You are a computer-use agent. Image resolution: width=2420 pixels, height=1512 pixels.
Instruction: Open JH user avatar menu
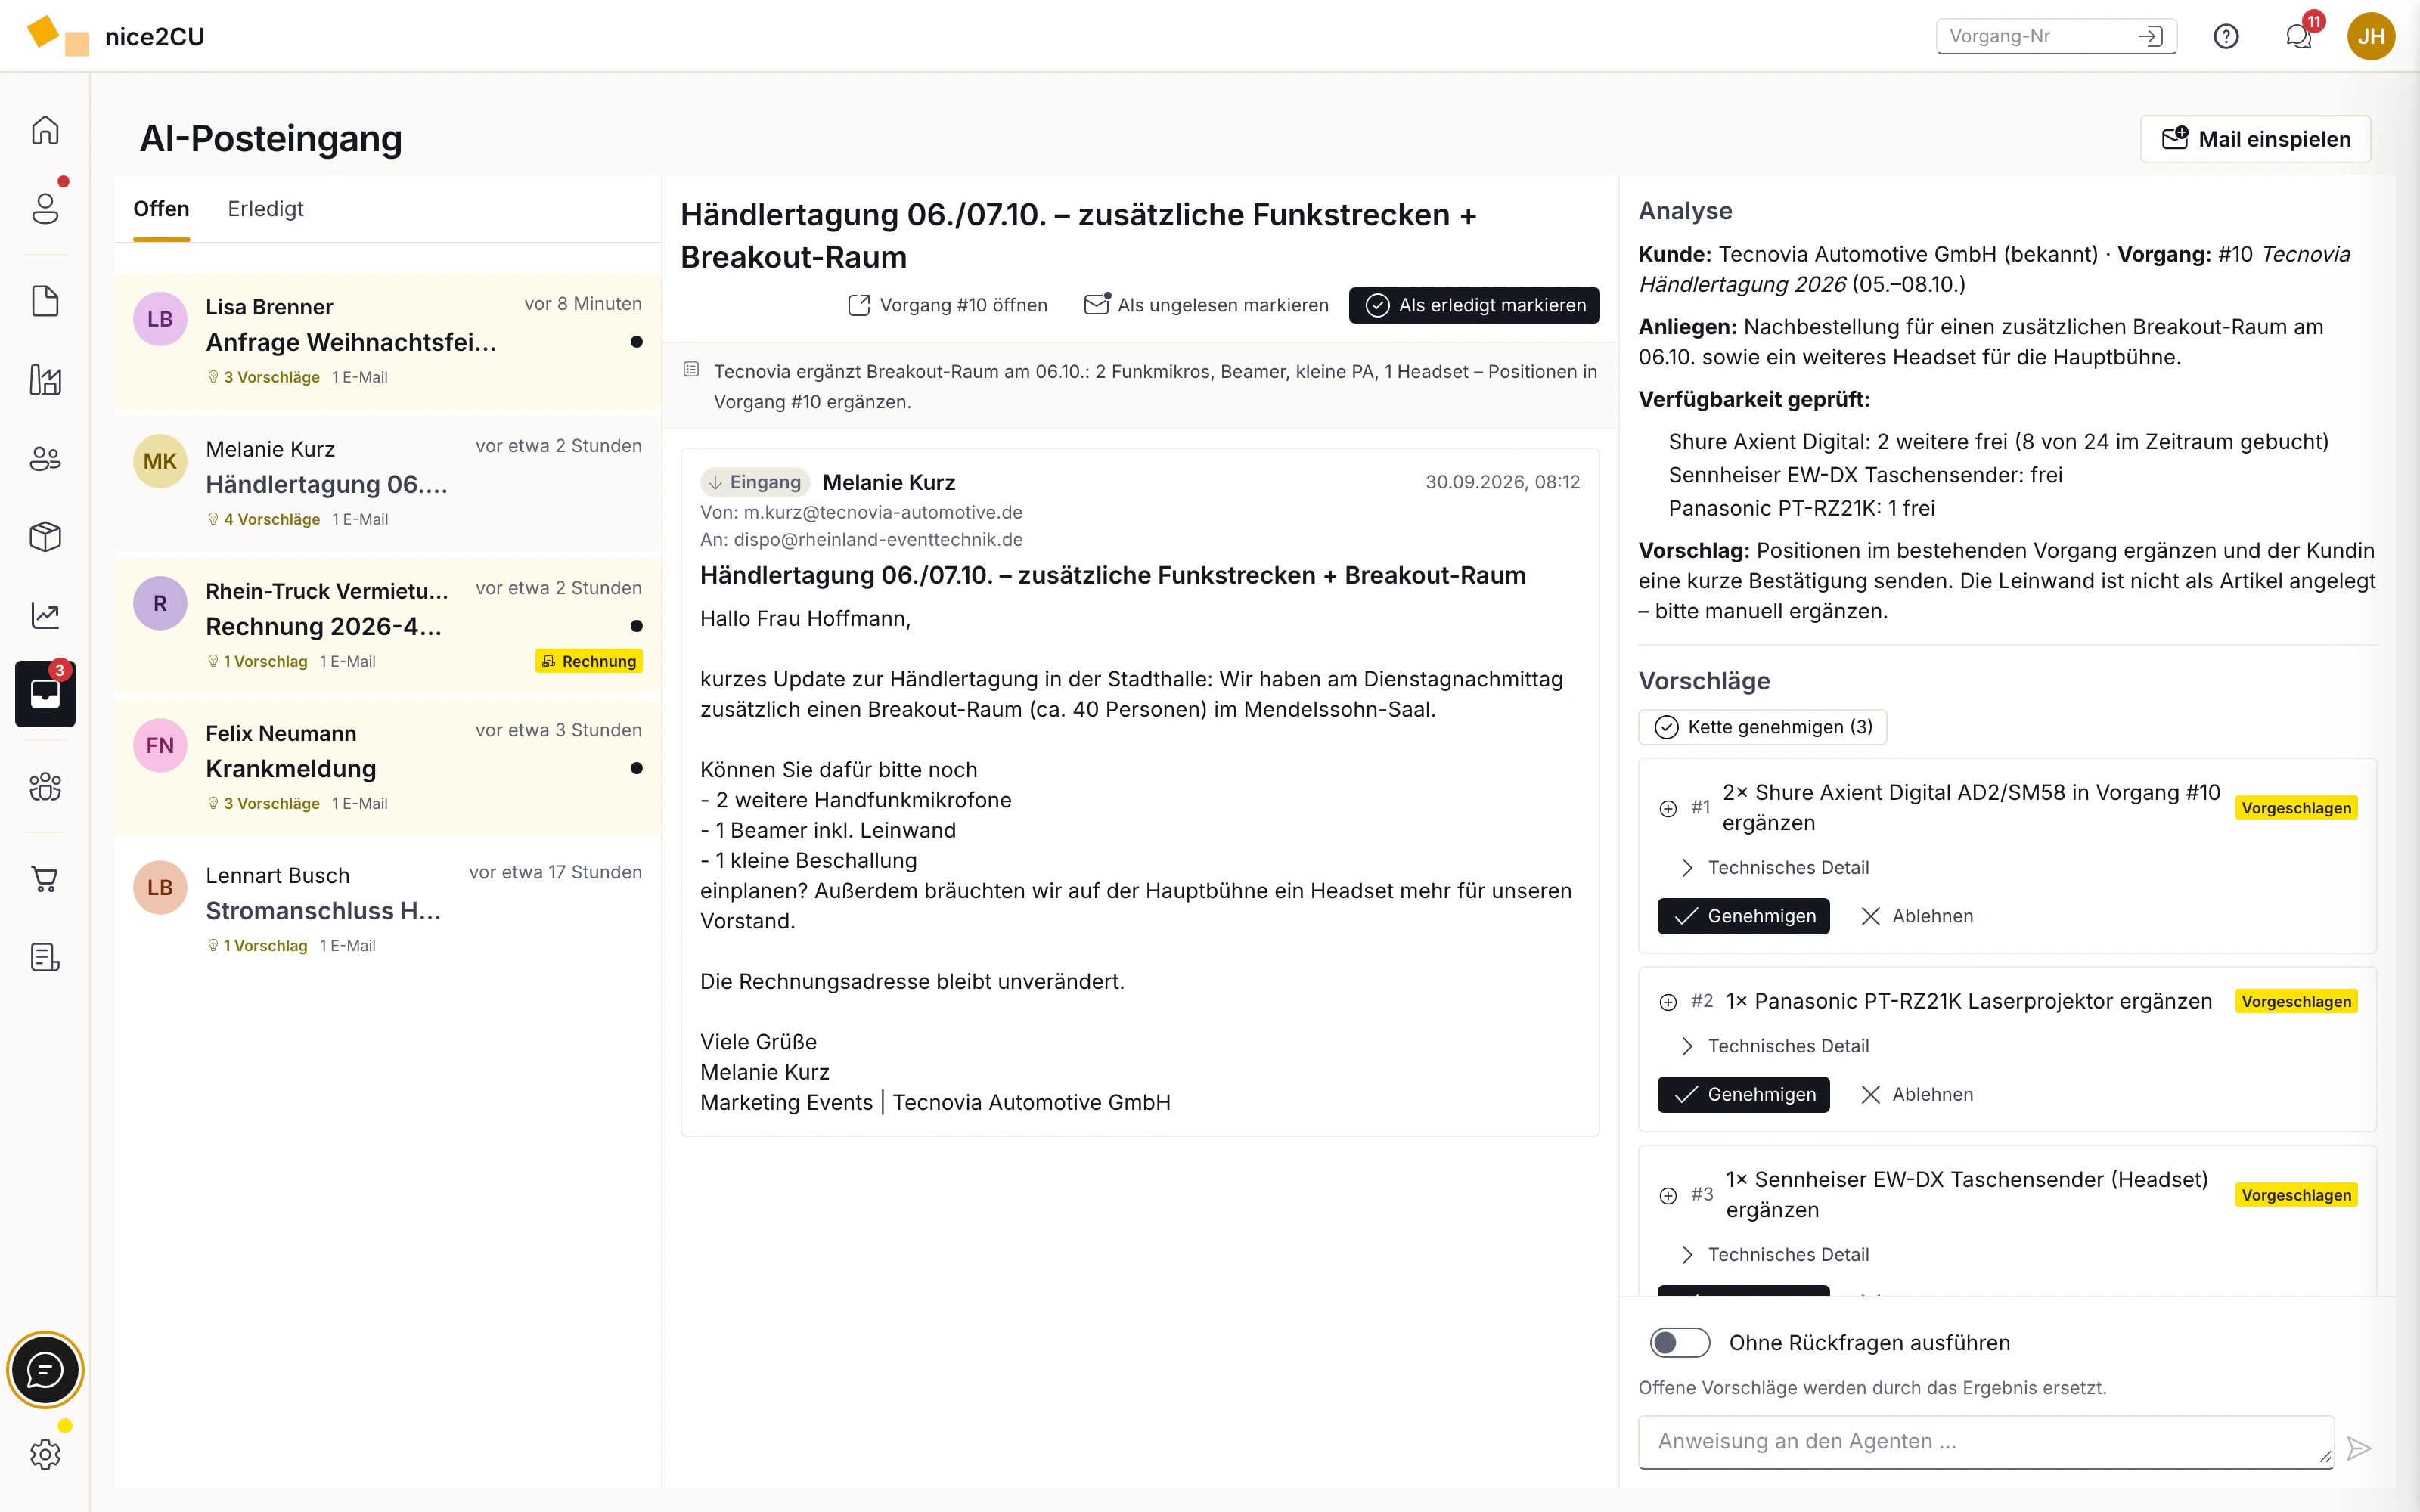[x=2371, y=37]
